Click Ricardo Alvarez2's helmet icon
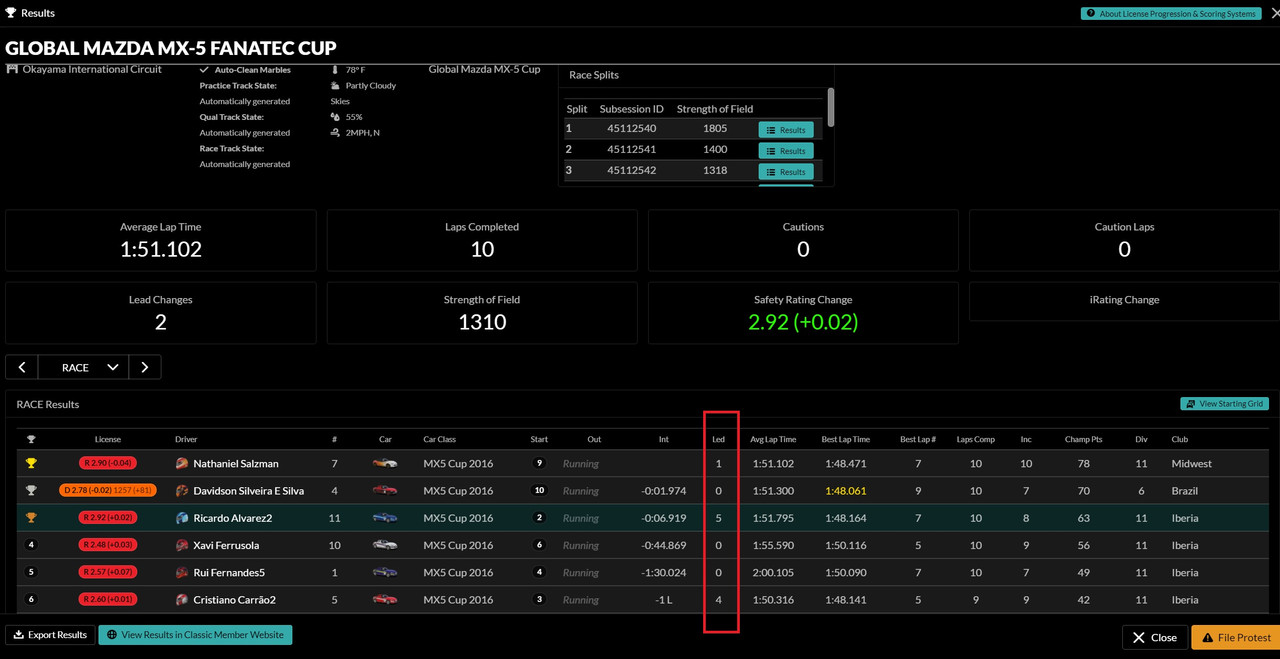The height and width of the screenshot is (659, 1280). coord(182,518)
